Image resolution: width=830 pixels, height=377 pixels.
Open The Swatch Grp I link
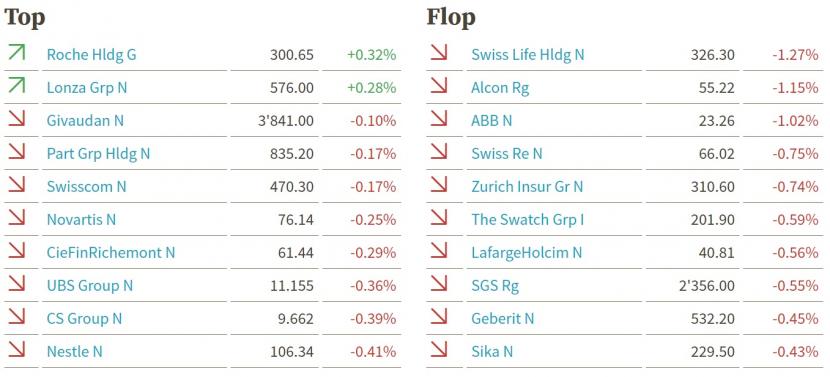tap(528, 219)
